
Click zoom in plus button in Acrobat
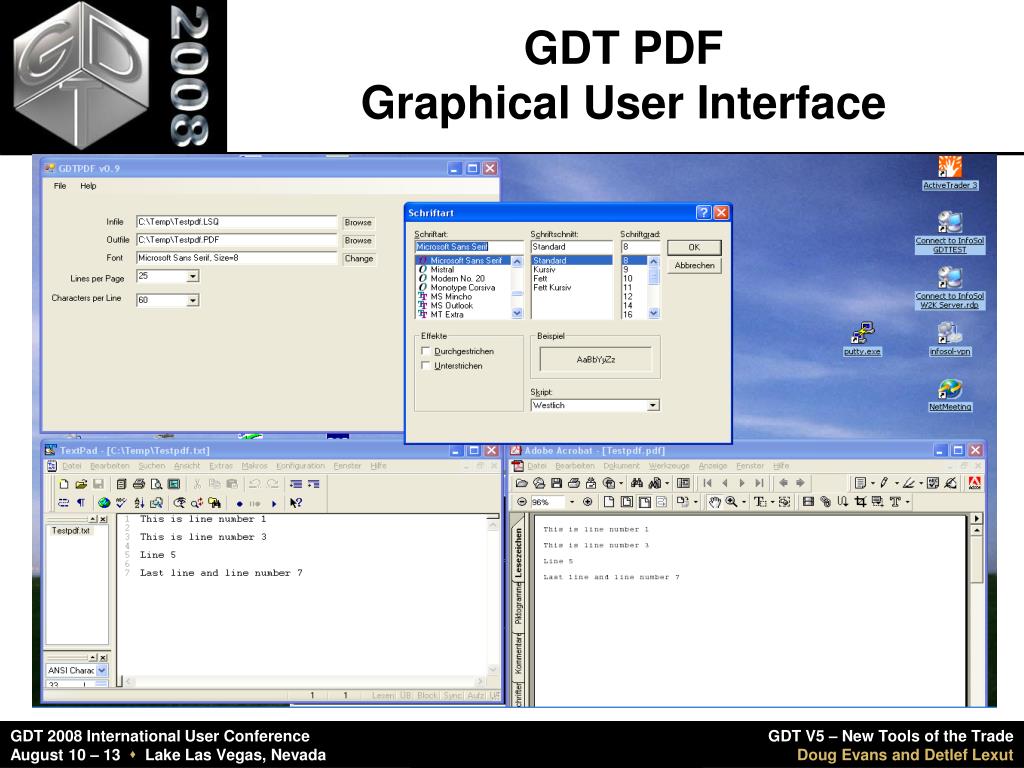587,502
